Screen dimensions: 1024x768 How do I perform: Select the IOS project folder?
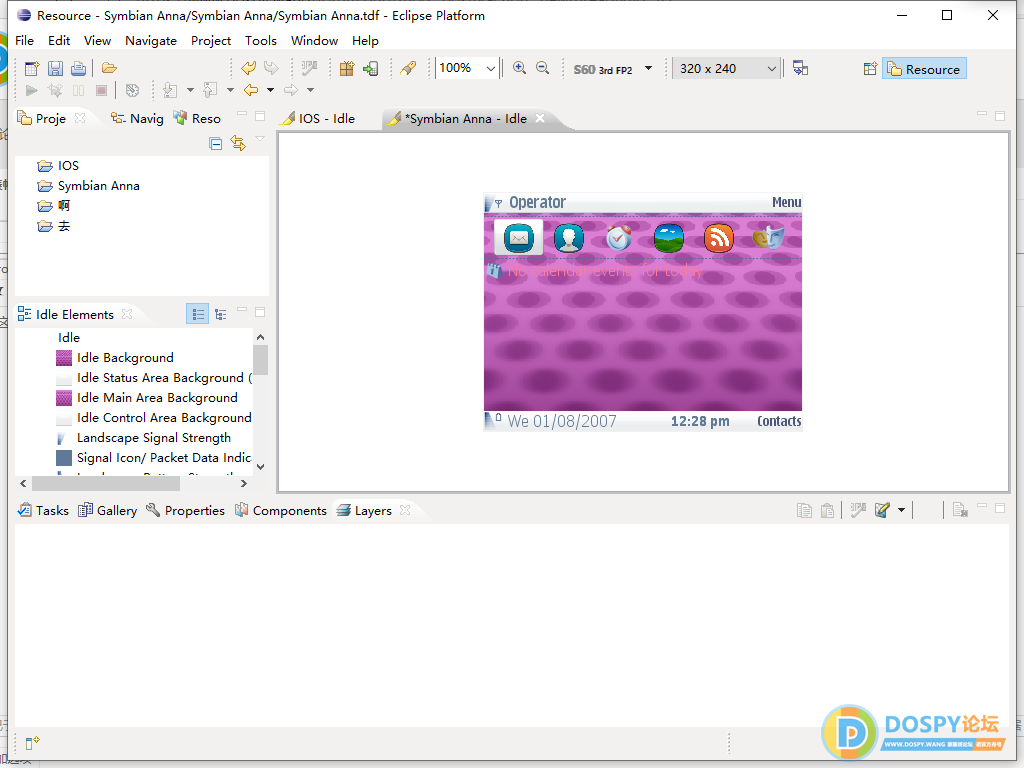[x=58, y=166]
